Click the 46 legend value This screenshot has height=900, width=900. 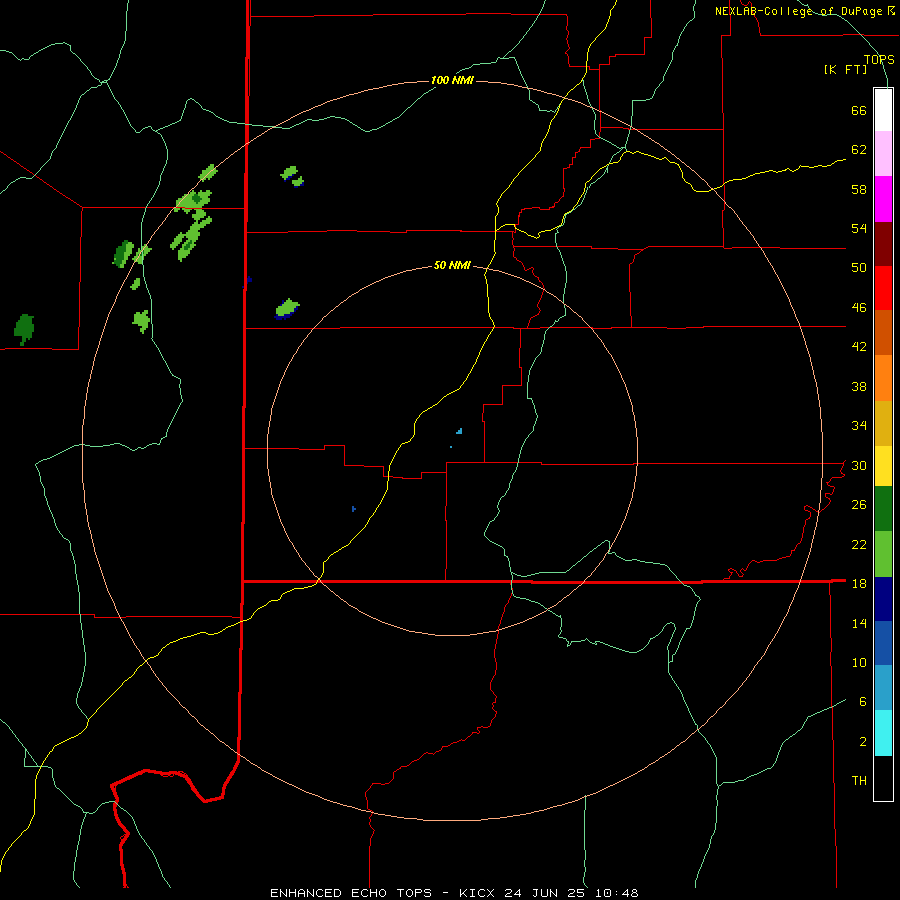[x=859, y=308]
